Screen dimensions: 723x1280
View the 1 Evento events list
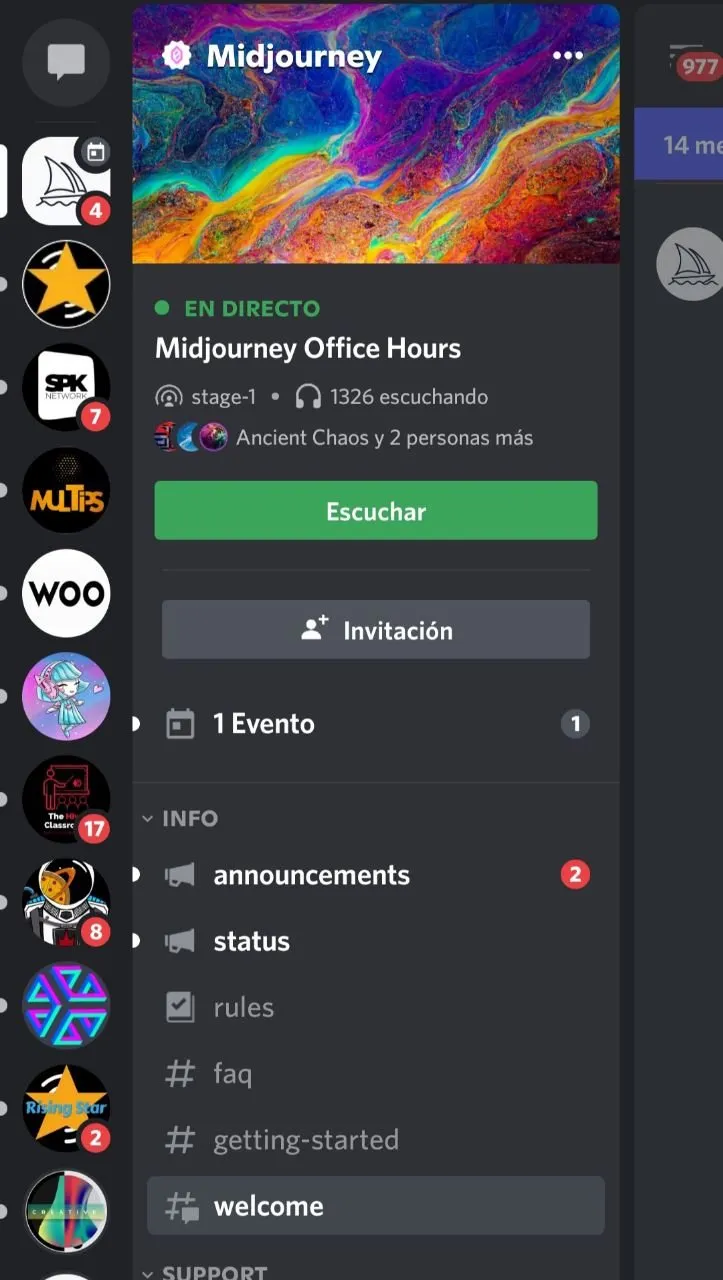(376, 724)
